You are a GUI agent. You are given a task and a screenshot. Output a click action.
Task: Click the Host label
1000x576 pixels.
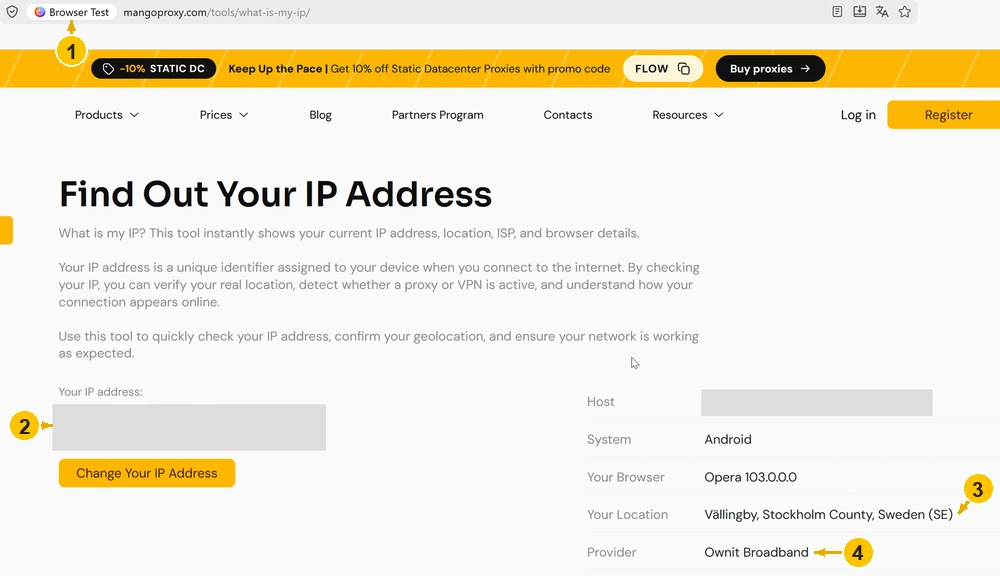[600, 401]
